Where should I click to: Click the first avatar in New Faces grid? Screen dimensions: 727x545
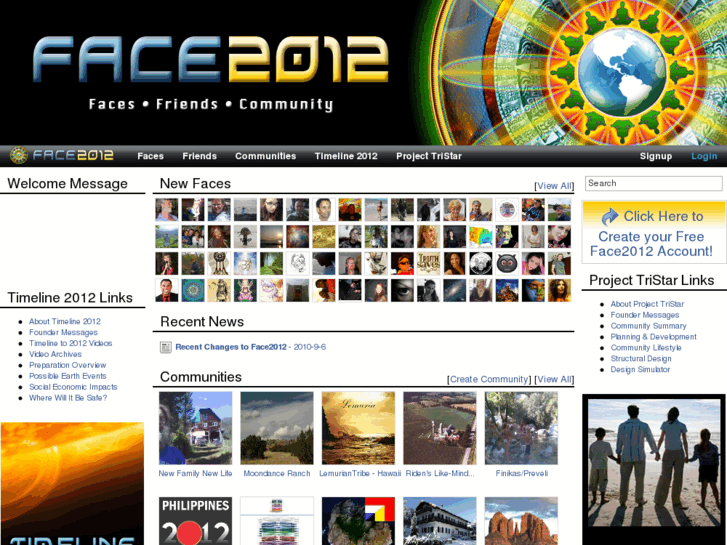167,210
